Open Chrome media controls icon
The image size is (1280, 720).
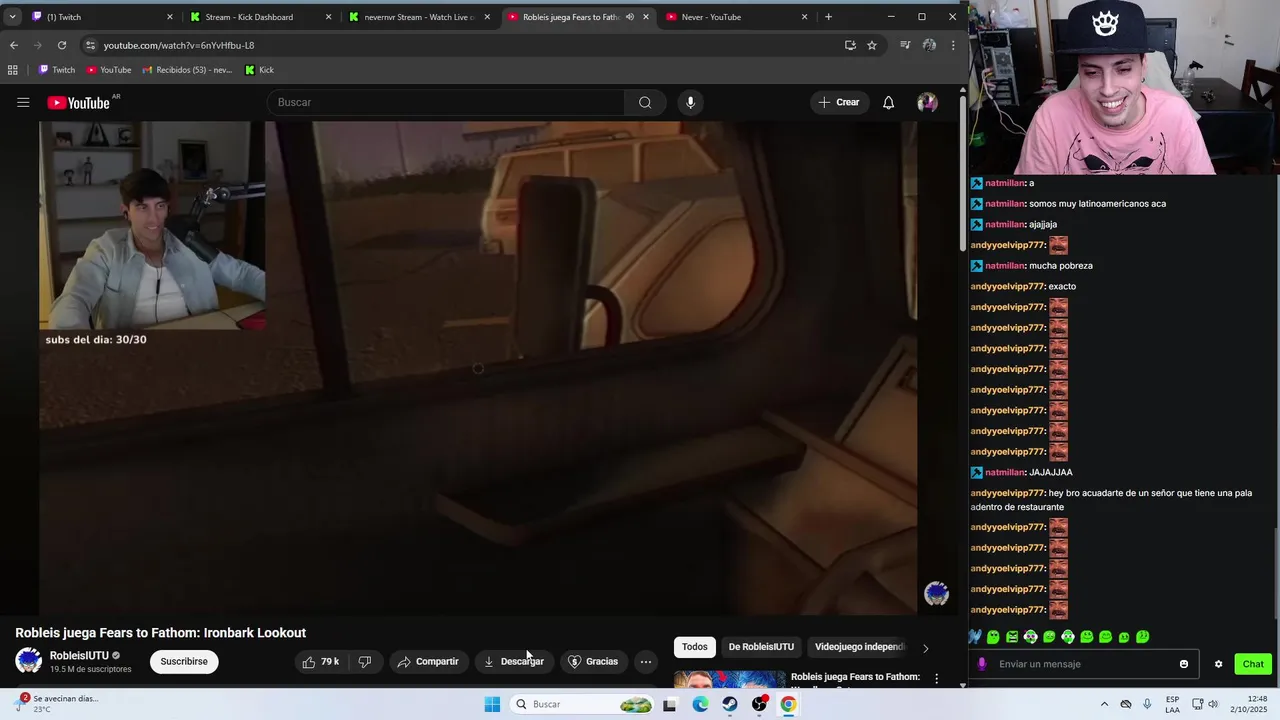tap(905, 45)
